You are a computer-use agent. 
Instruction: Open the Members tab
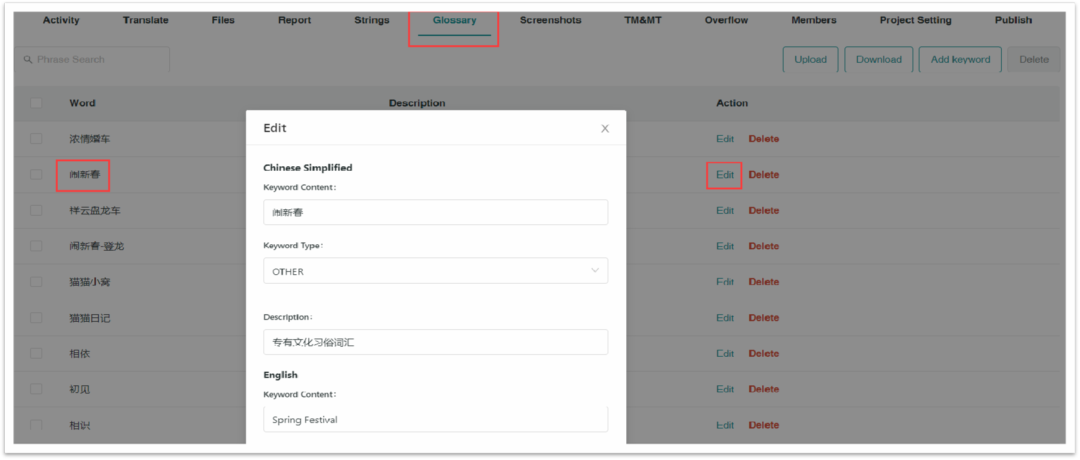[813, 21]
